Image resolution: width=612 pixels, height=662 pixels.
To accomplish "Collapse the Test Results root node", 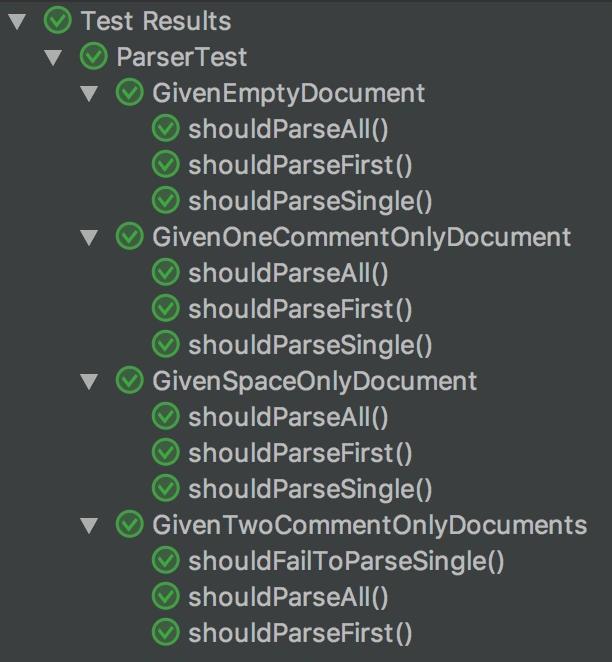I will [x=17, y=22].
